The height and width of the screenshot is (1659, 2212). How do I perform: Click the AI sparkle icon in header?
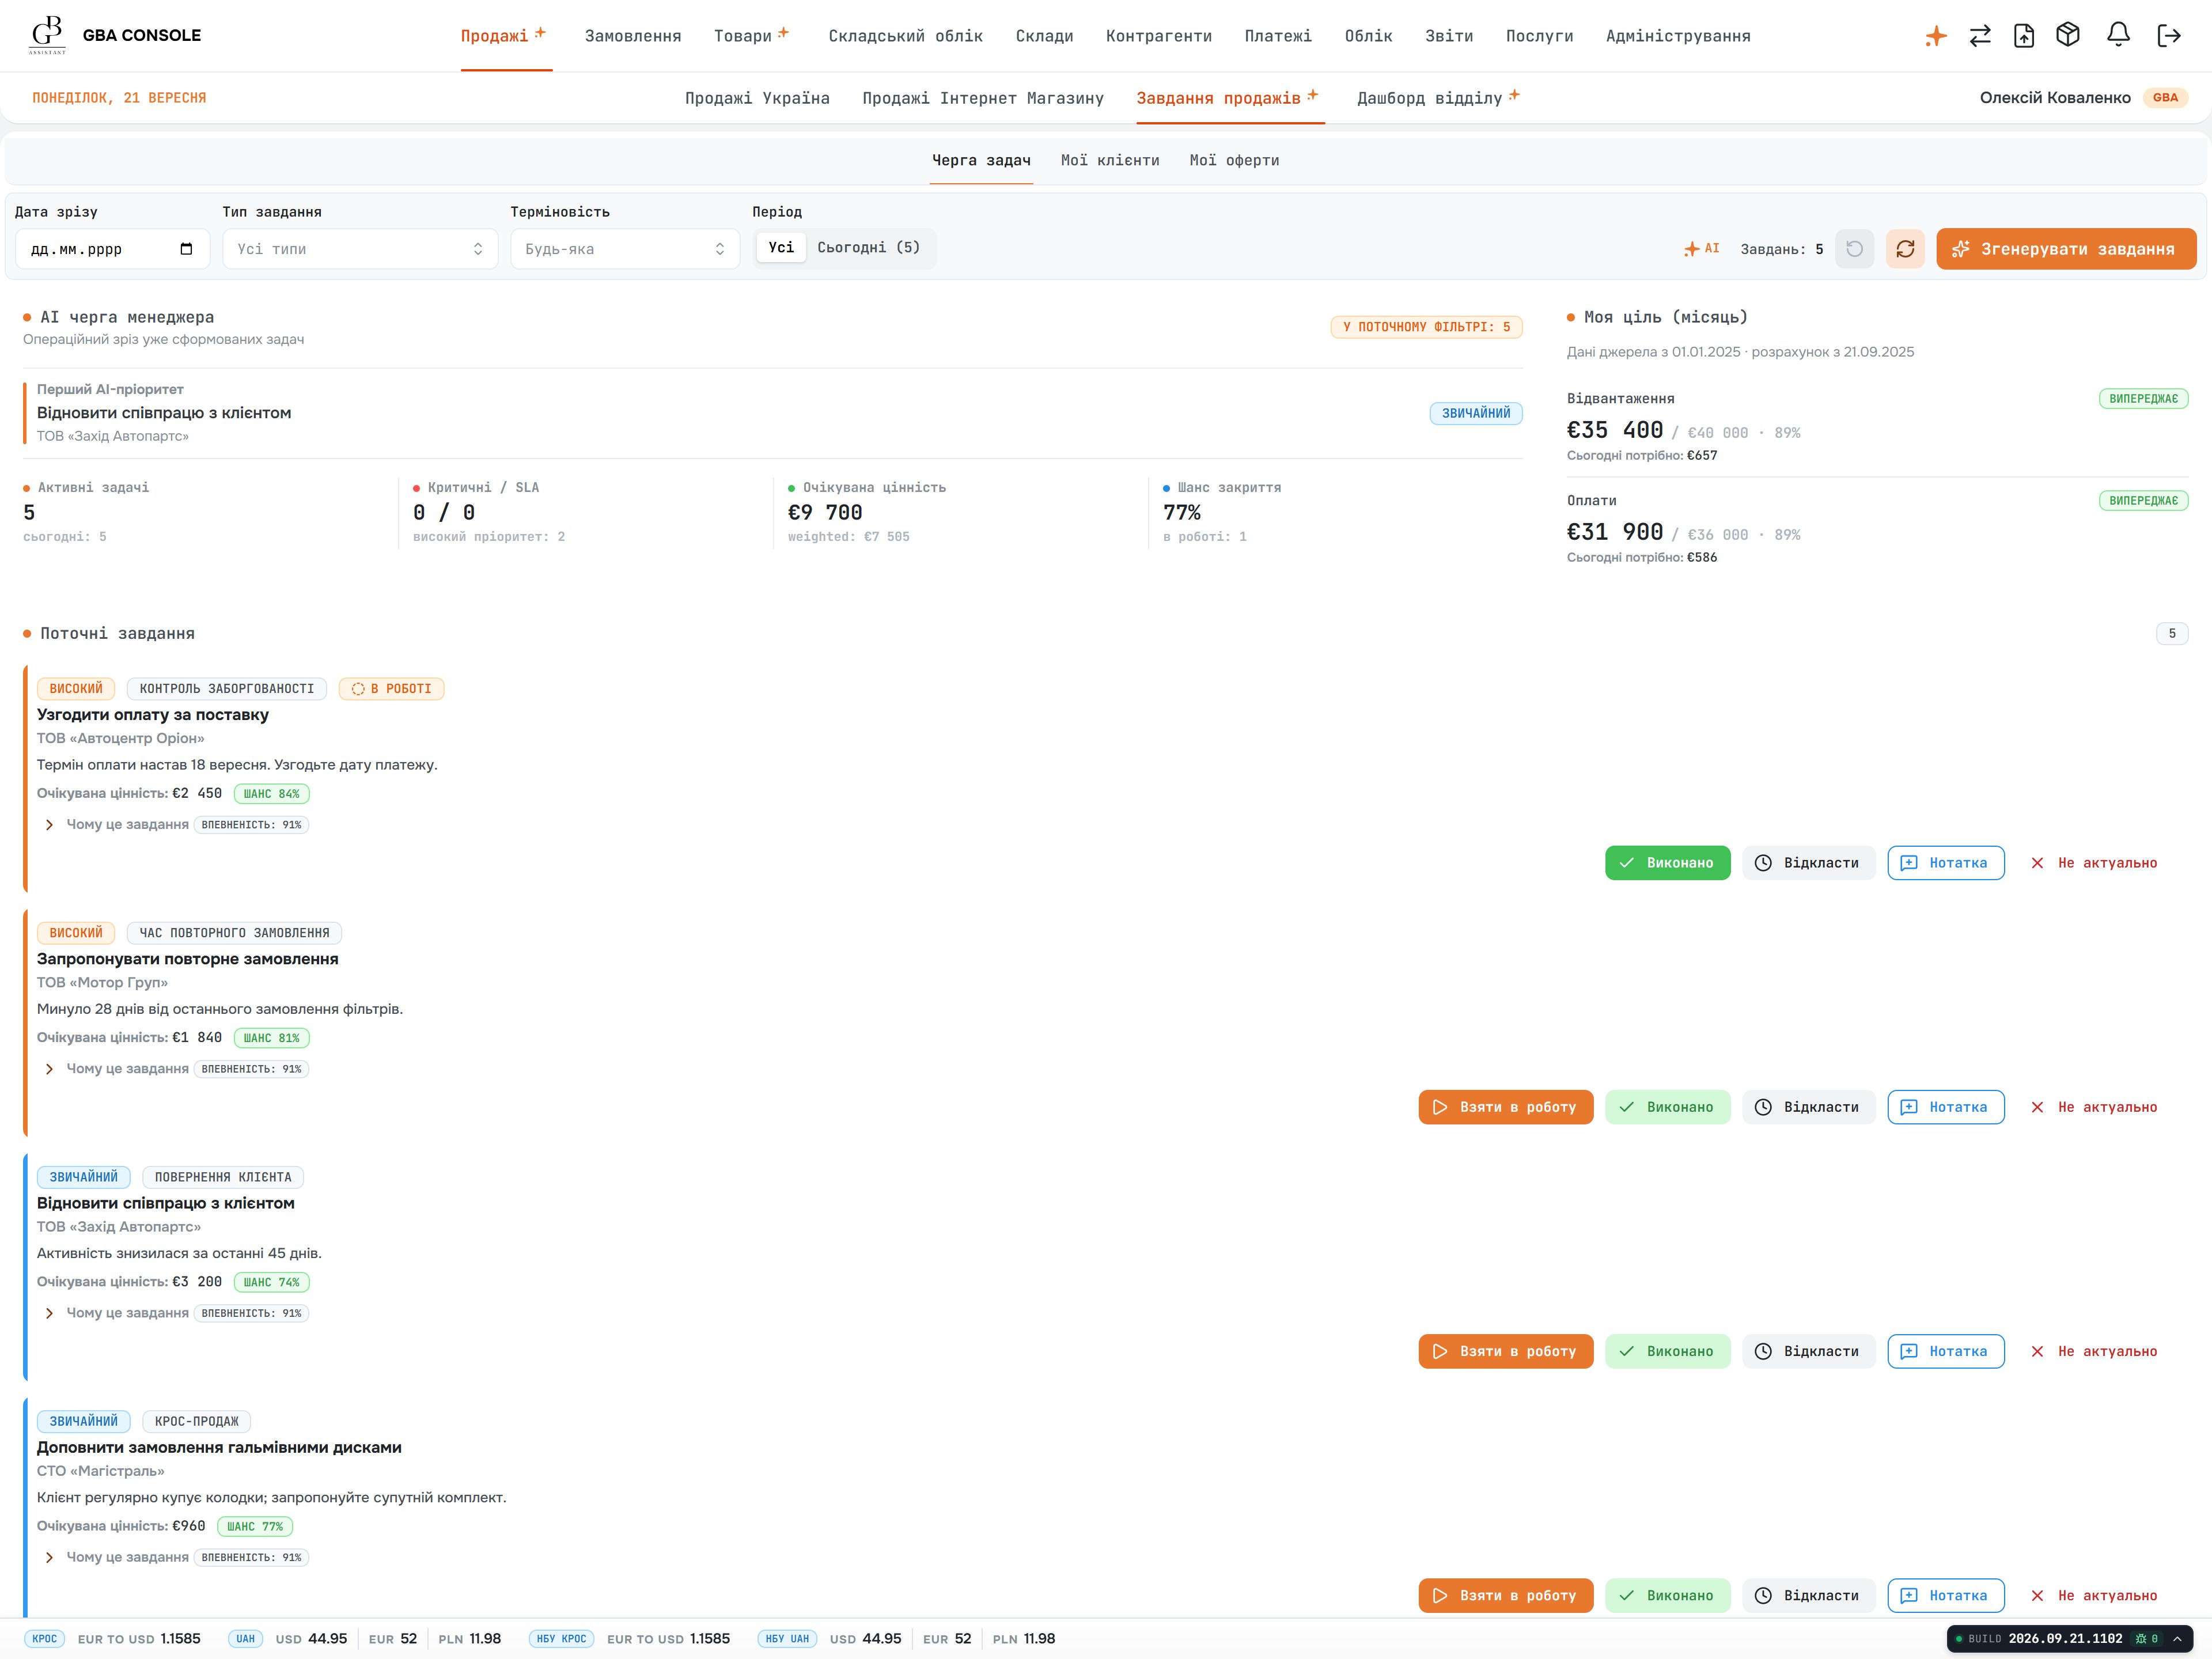(x=1936, y=37)
